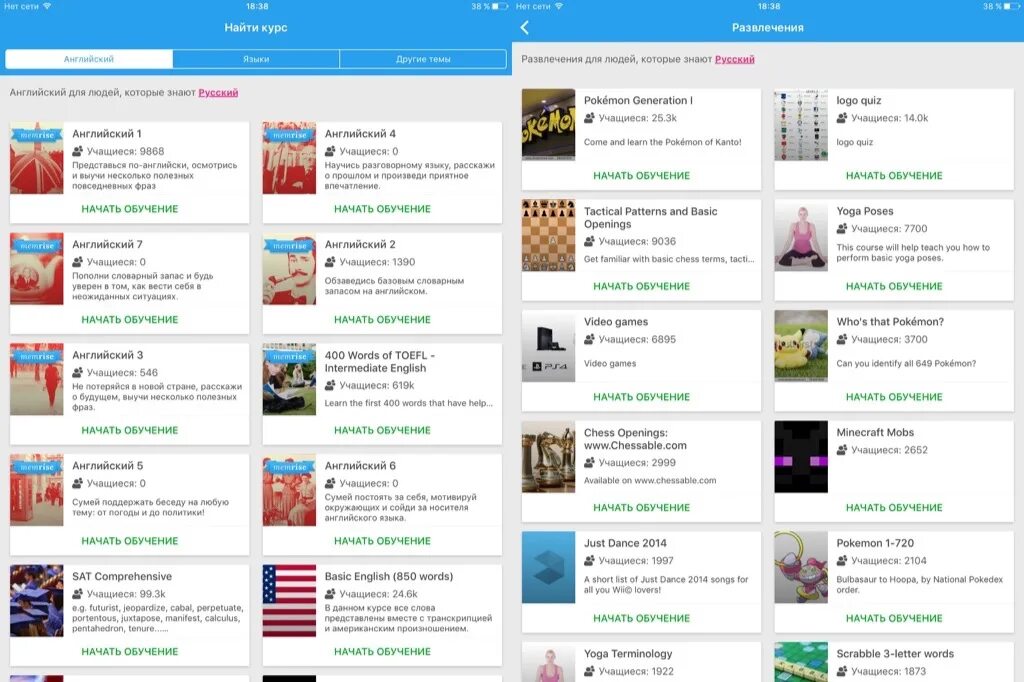
Task: Open the Pokémon Generation I thumbnail
Action: [x=549, y=125]
